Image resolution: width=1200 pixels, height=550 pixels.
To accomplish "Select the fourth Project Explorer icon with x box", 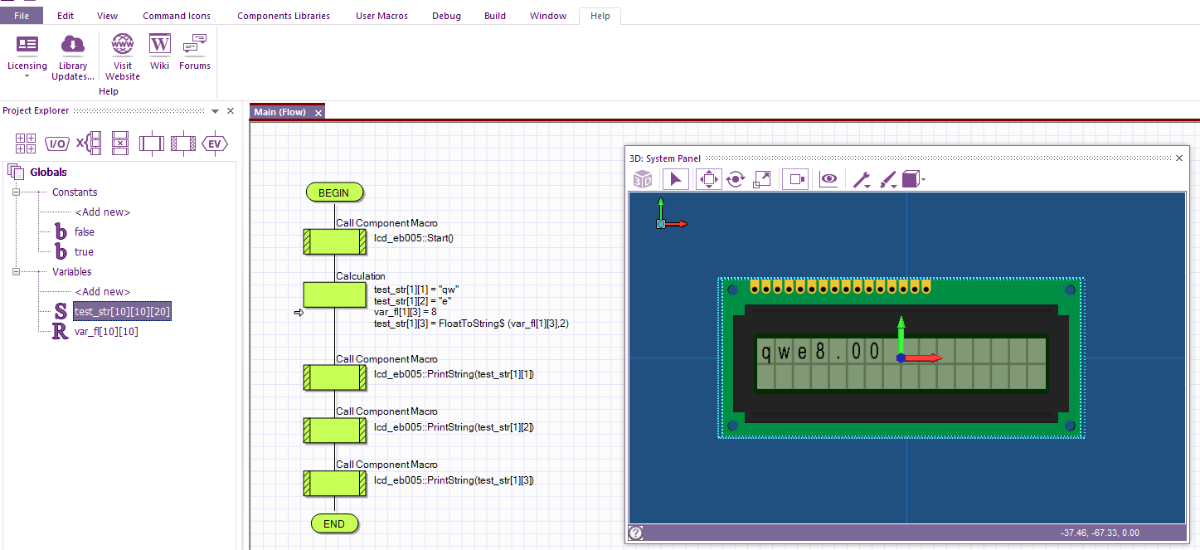I will (x=120, y=143).
